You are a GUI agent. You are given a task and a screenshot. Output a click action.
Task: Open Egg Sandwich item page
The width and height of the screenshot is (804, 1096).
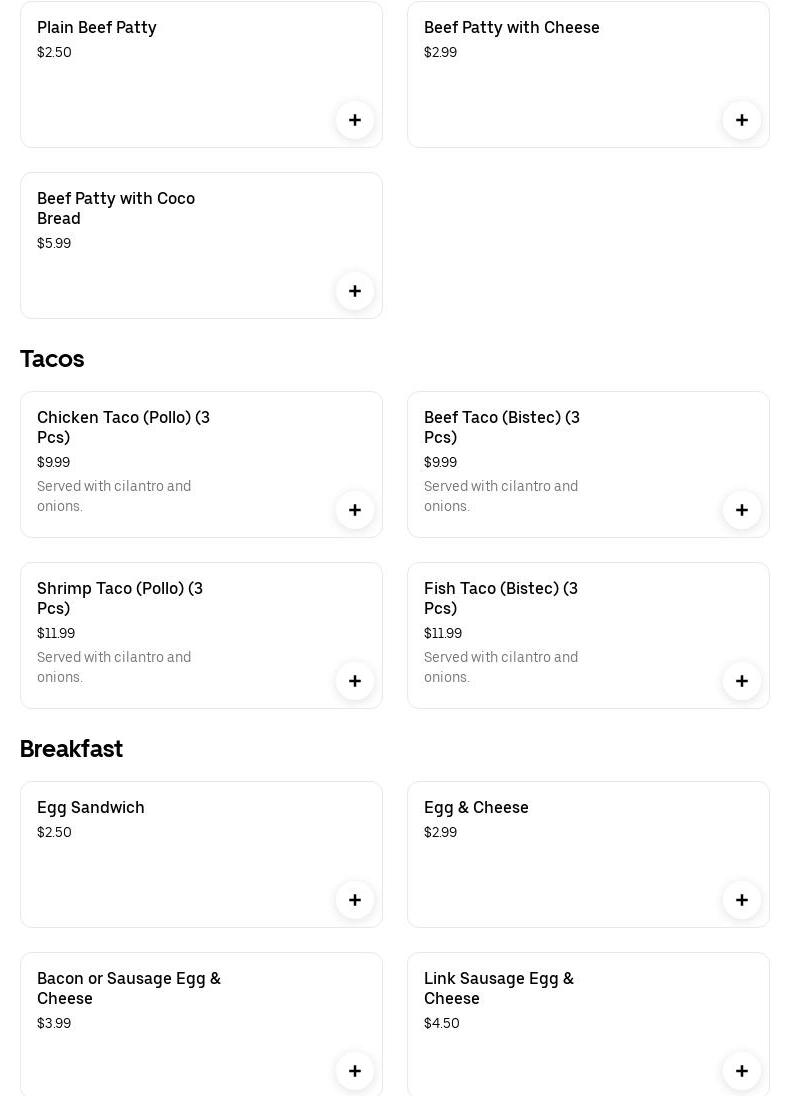pos(91,808)
